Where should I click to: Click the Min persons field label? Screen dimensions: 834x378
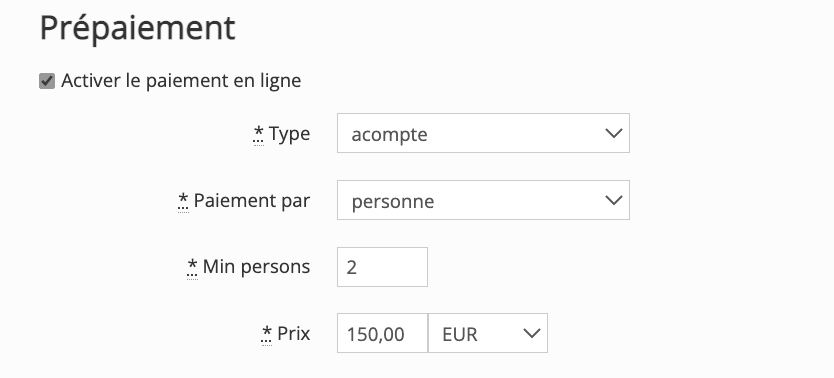pos(256,266)
